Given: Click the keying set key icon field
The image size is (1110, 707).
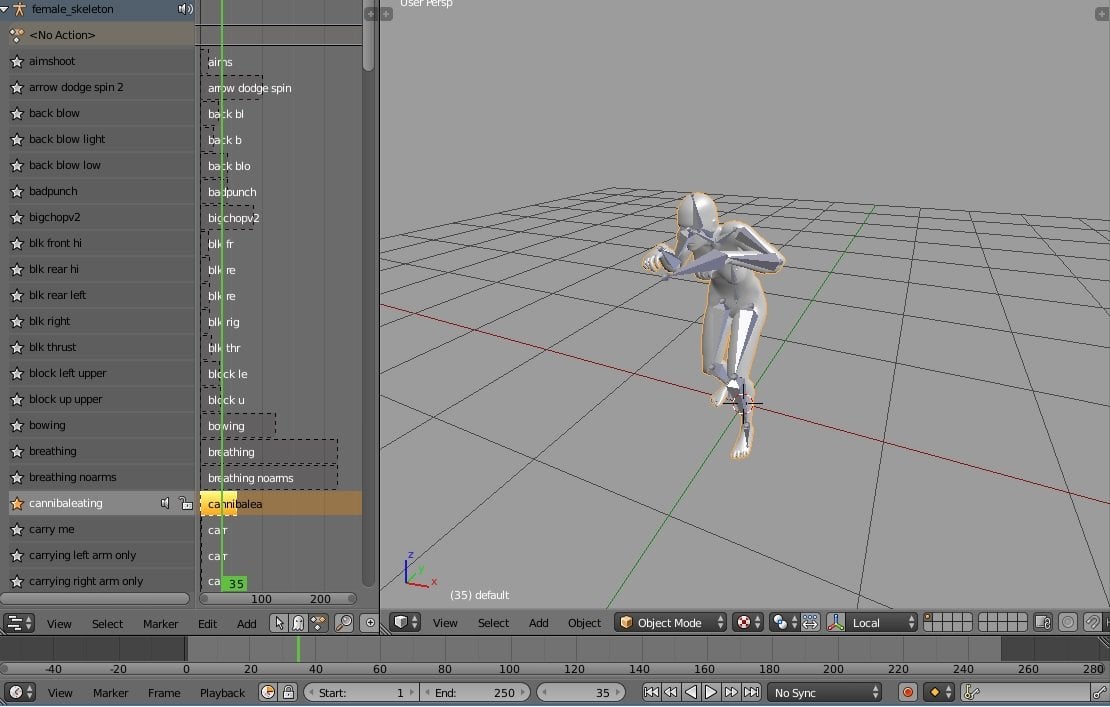Looking at the screenshot, I should click(1026, 693).
